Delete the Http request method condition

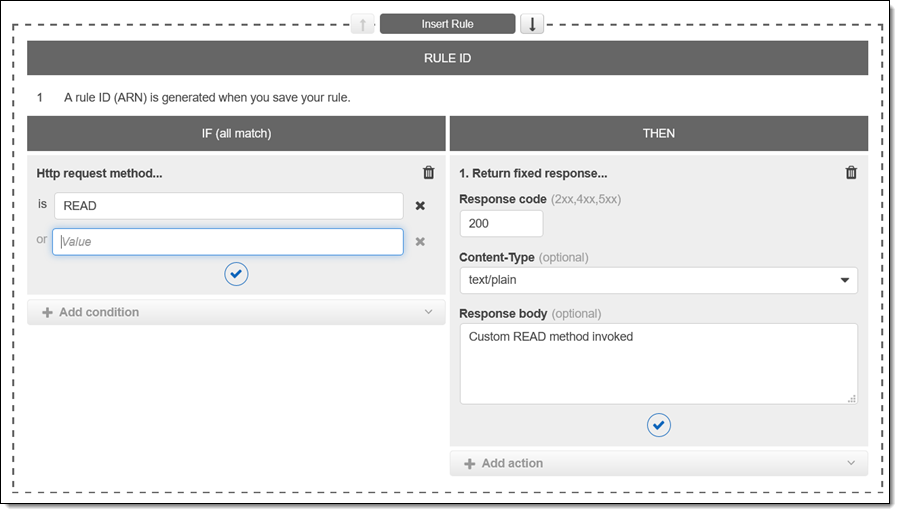click(429, 173)
